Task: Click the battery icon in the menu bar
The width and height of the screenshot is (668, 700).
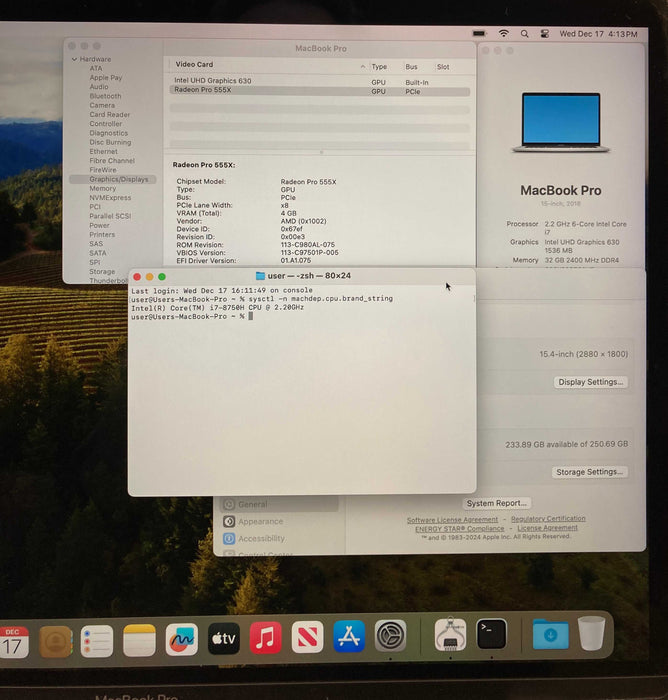Action: pos(479,33)
